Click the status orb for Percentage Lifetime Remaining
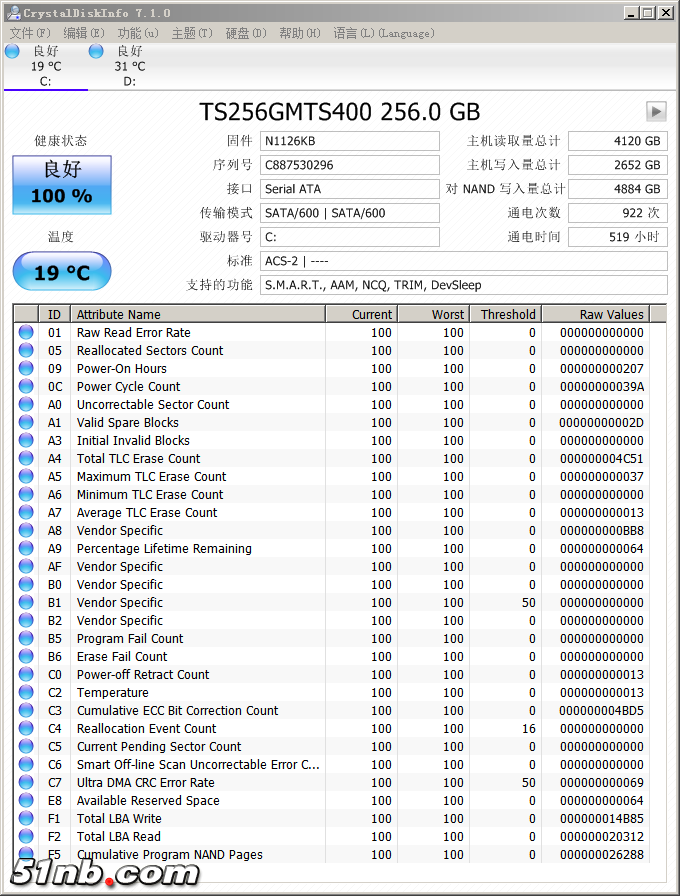 26,548
